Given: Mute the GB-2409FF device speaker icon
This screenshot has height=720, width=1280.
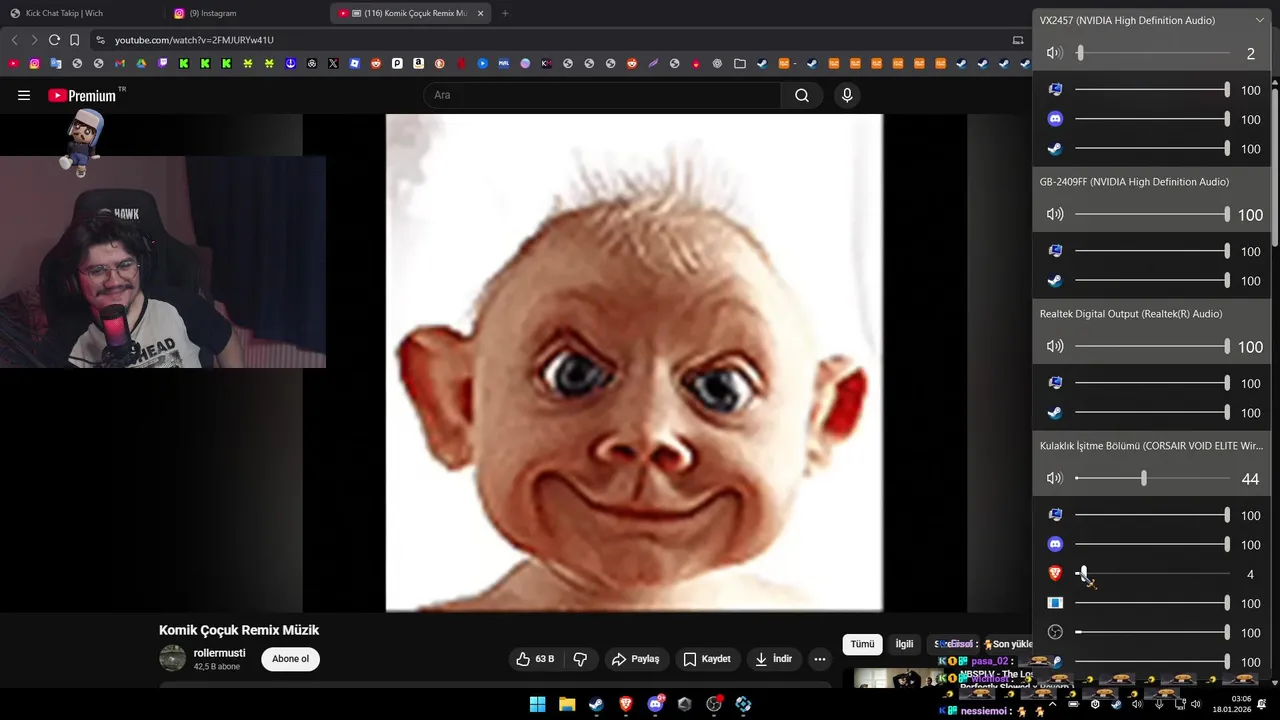Looking at the screenshot, I should [1055, 214].
